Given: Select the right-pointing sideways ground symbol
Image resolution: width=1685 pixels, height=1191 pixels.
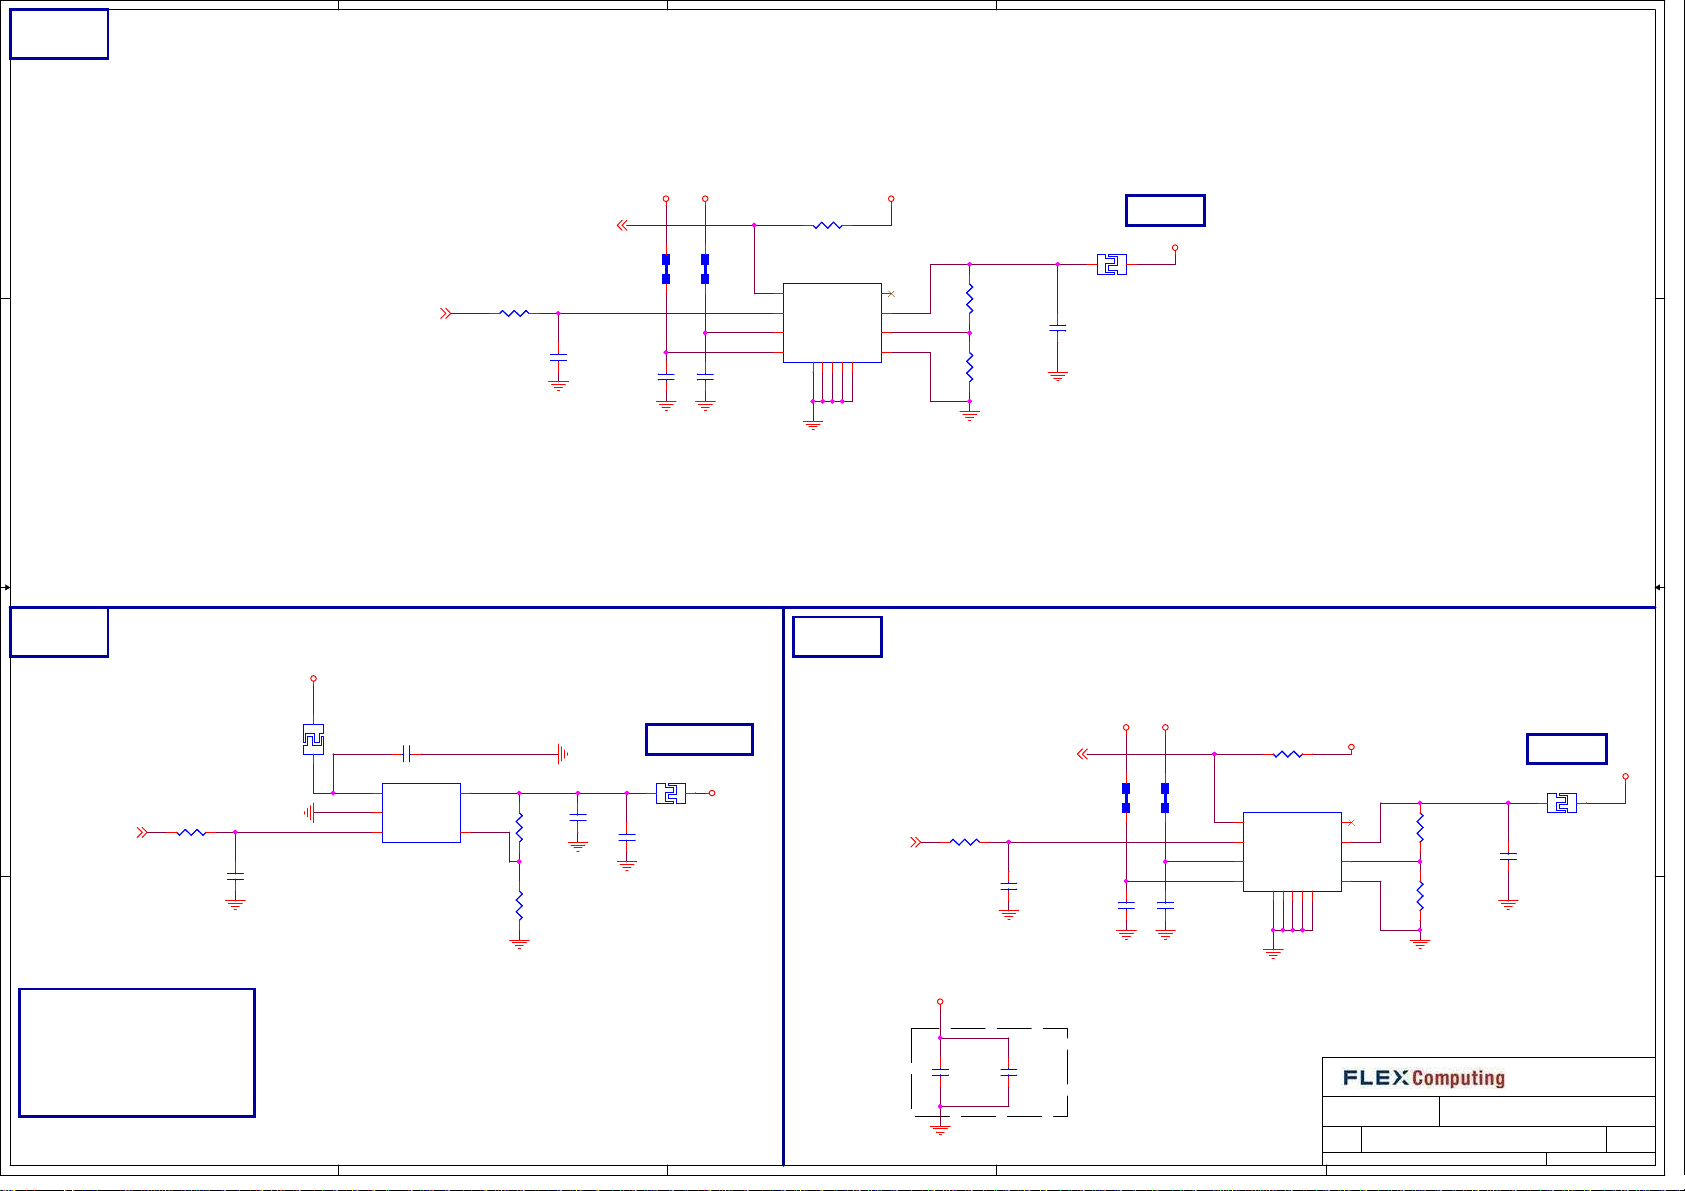Looking at the screenshot, I should pos(563,754).
